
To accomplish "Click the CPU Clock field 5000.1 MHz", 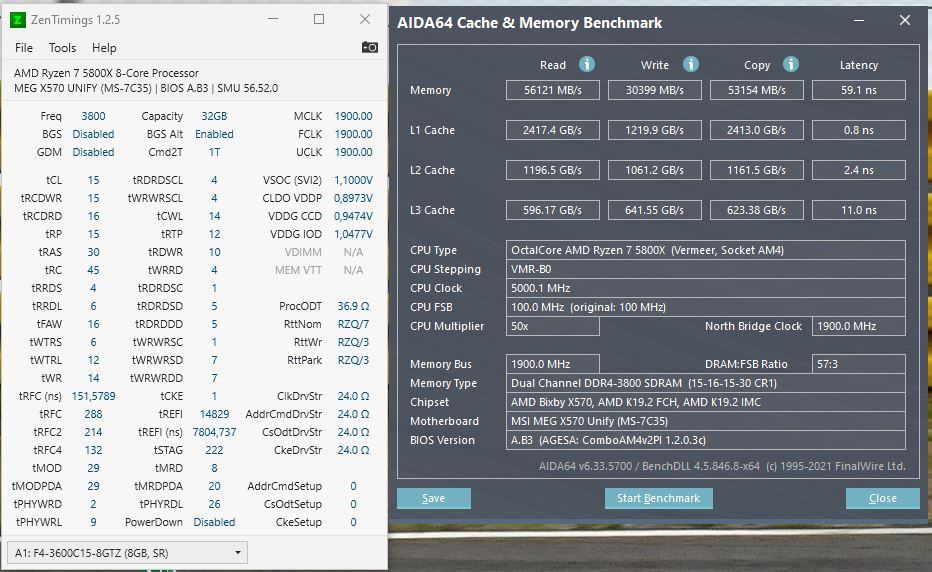I will point(706,288).
